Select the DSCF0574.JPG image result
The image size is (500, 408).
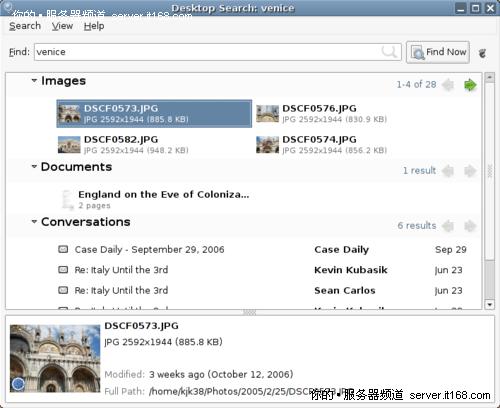(x=352, y=145)
